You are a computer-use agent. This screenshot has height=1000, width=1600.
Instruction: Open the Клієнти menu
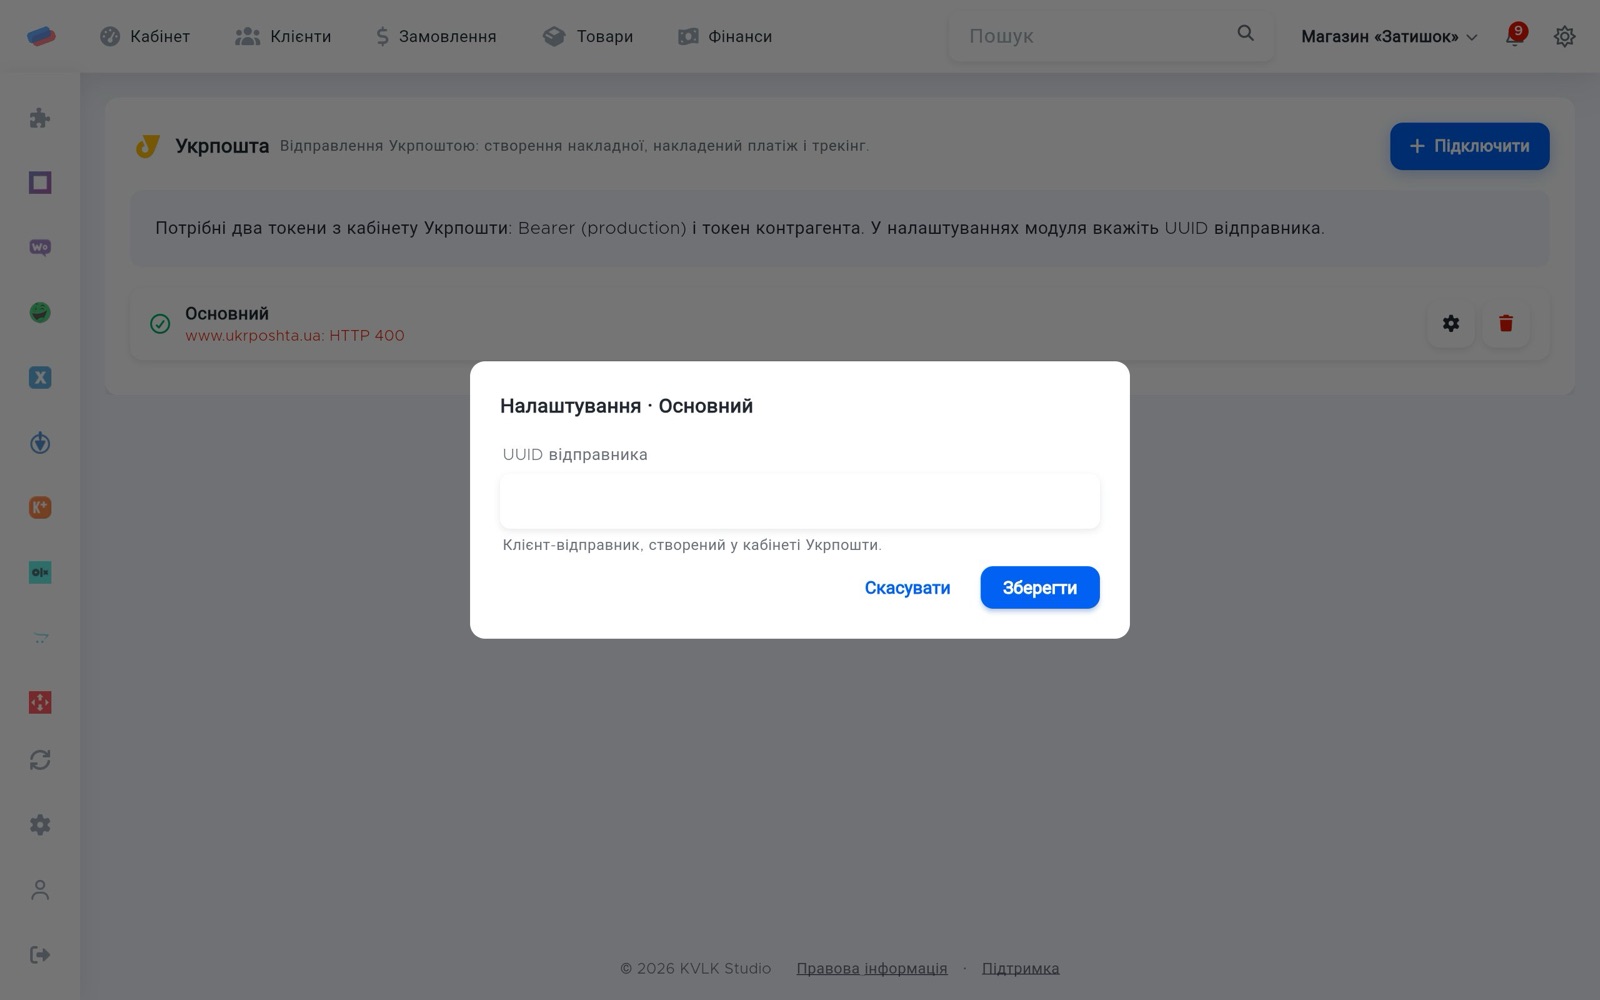283,37
